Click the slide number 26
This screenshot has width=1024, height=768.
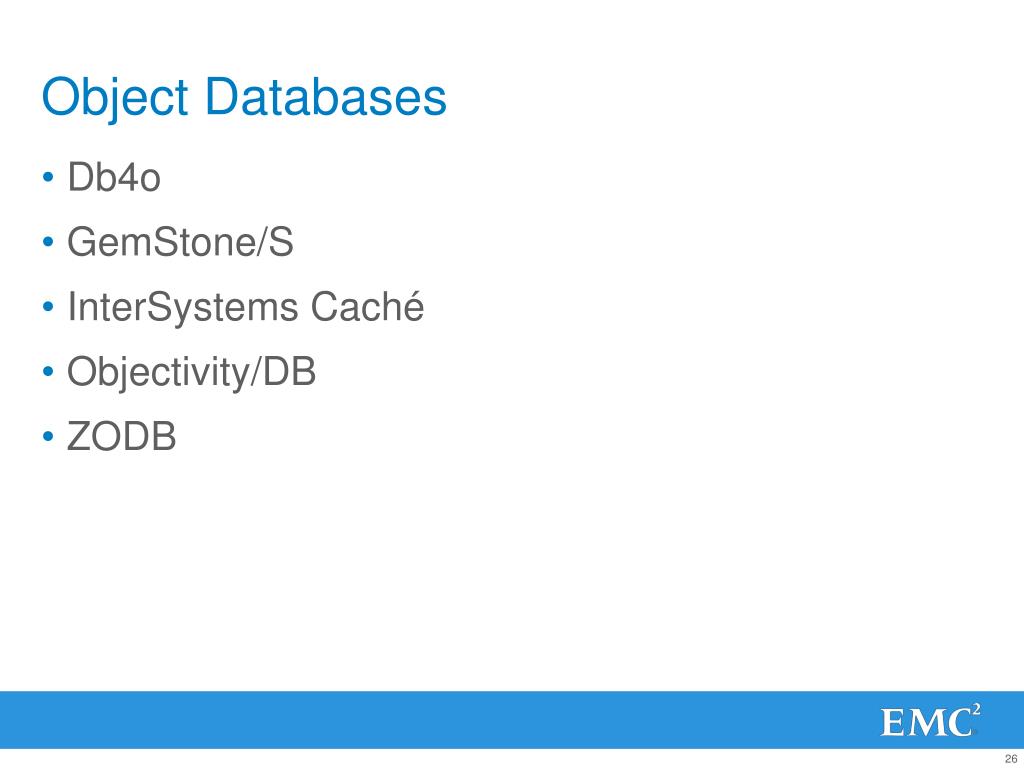[x=1011, y=760]
